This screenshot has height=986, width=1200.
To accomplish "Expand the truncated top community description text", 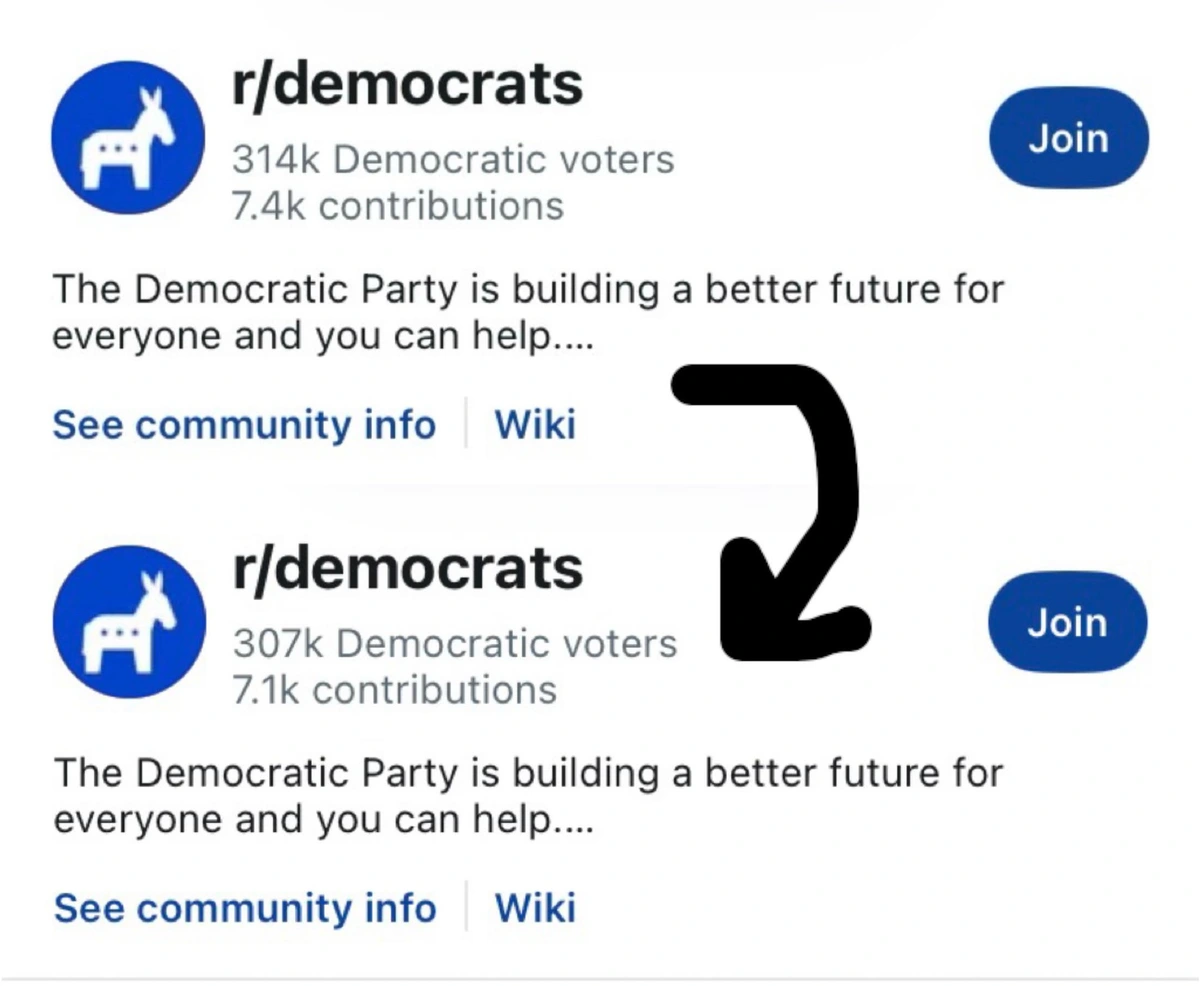I will click(x=528, y=311).
